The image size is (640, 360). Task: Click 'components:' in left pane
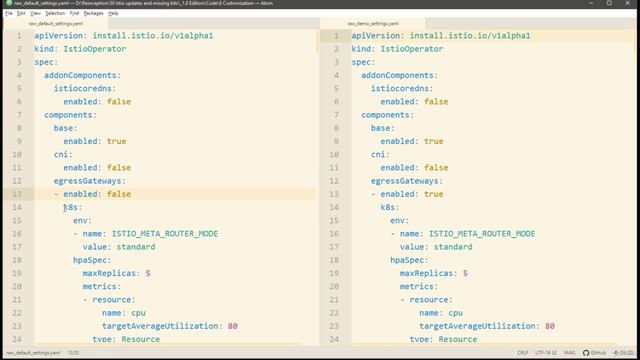71,115
